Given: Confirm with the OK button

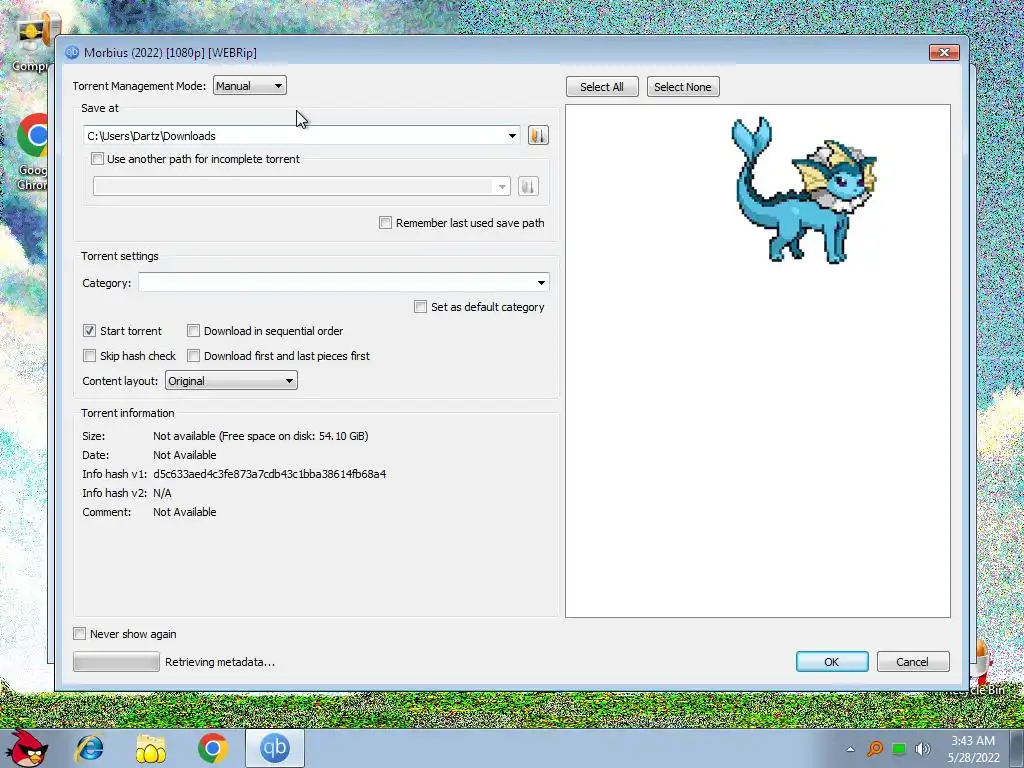Looking at the screenshot, I should (x=832, y=662).
